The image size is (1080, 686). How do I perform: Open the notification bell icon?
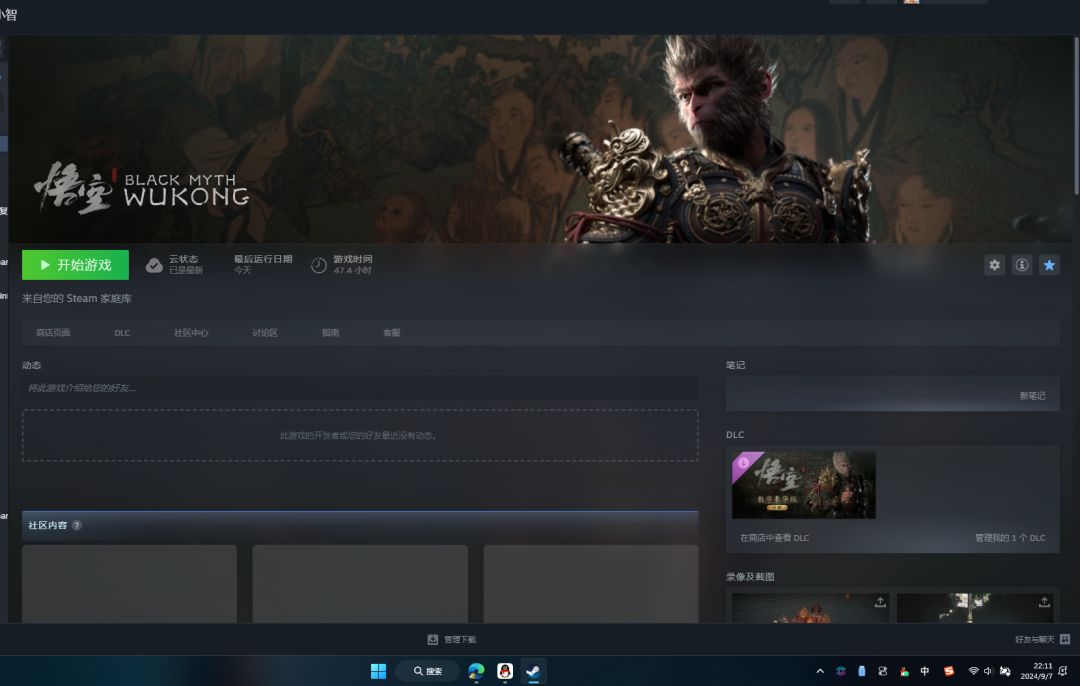click(x=1063, y=671)
